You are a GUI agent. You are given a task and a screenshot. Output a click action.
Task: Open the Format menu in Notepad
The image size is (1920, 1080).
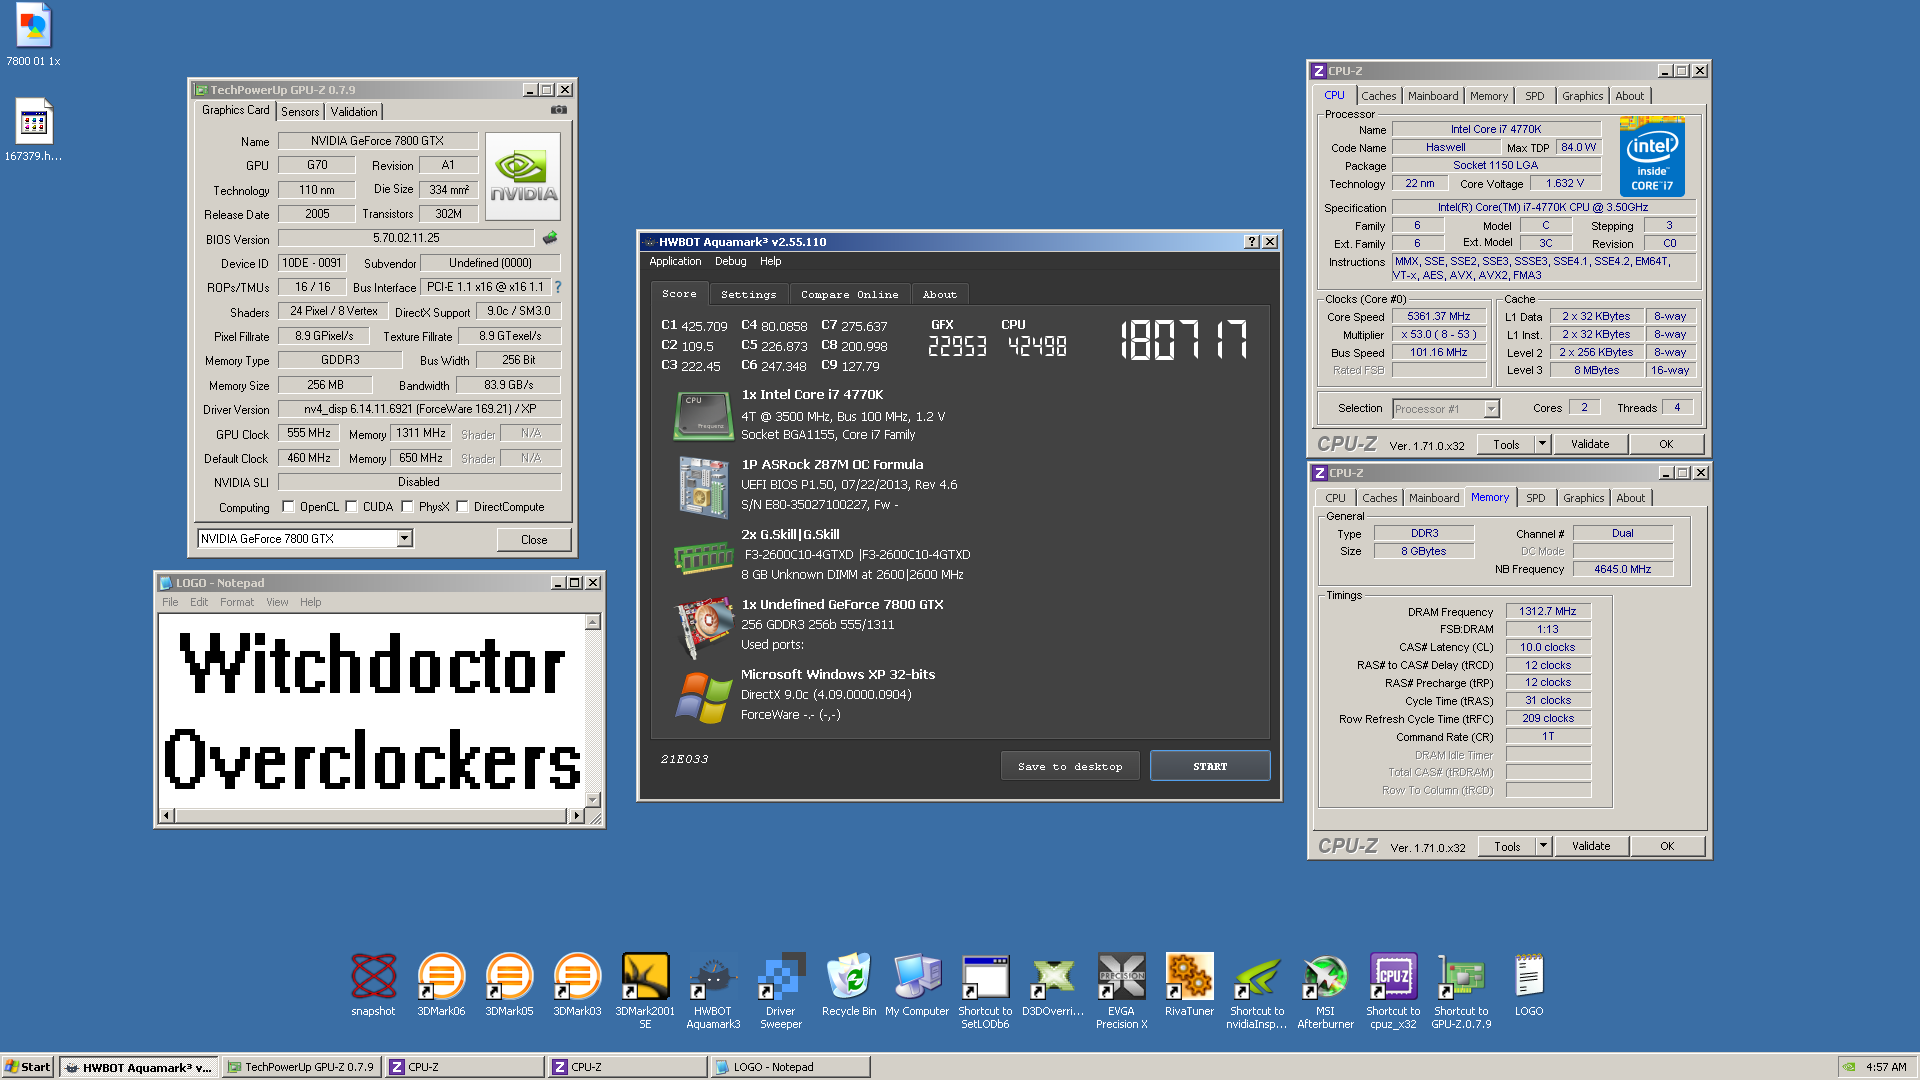[x=237, y=603]
